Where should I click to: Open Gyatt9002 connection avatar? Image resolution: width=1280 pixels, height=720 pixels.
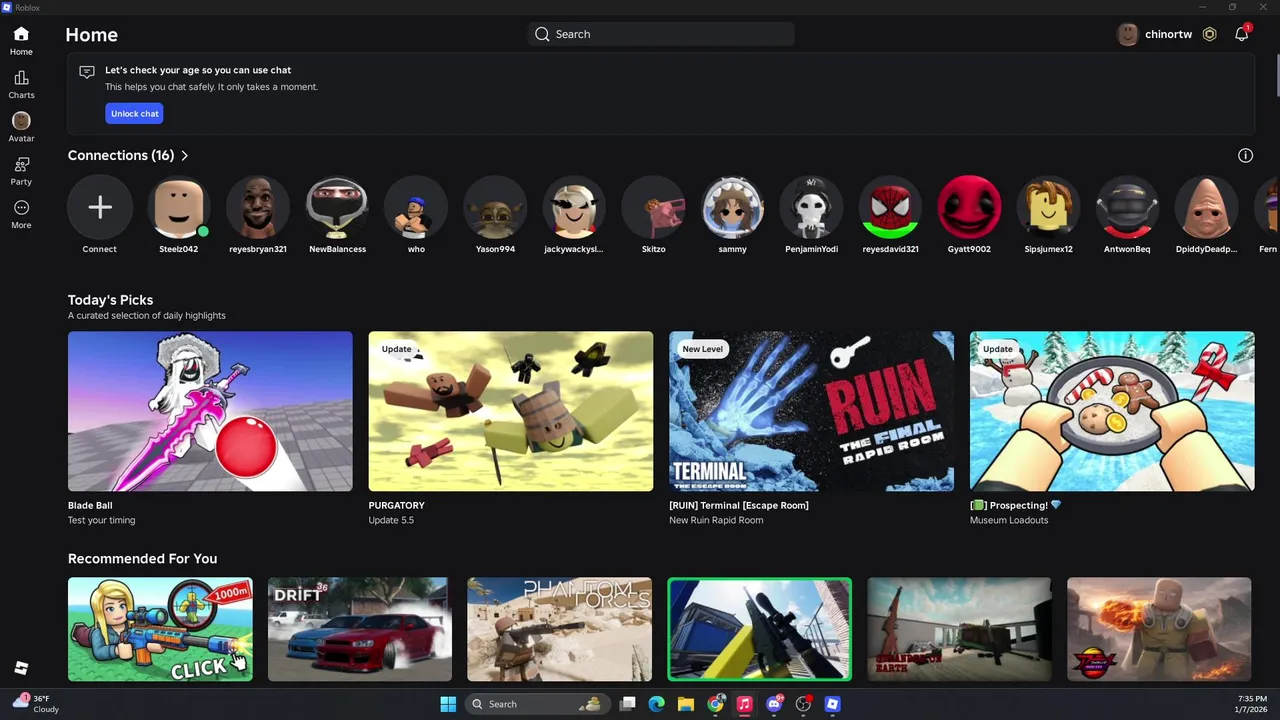969,207
